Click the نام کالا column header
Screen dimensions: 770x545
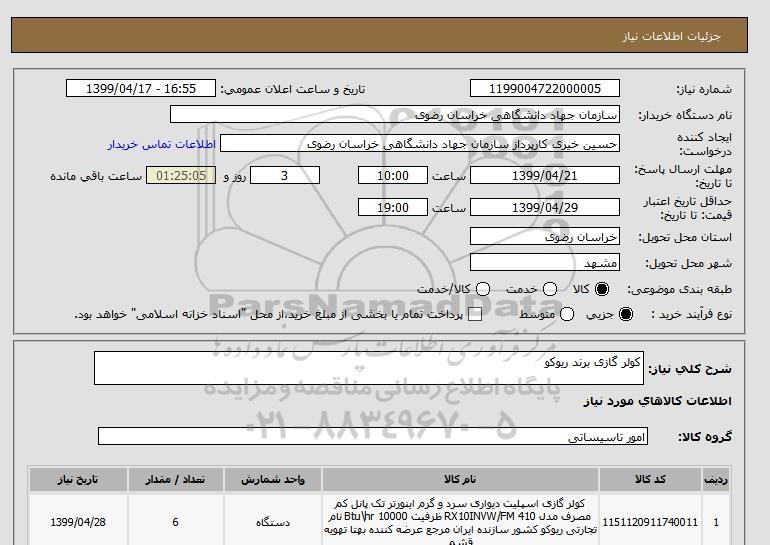tap(460, 479)
